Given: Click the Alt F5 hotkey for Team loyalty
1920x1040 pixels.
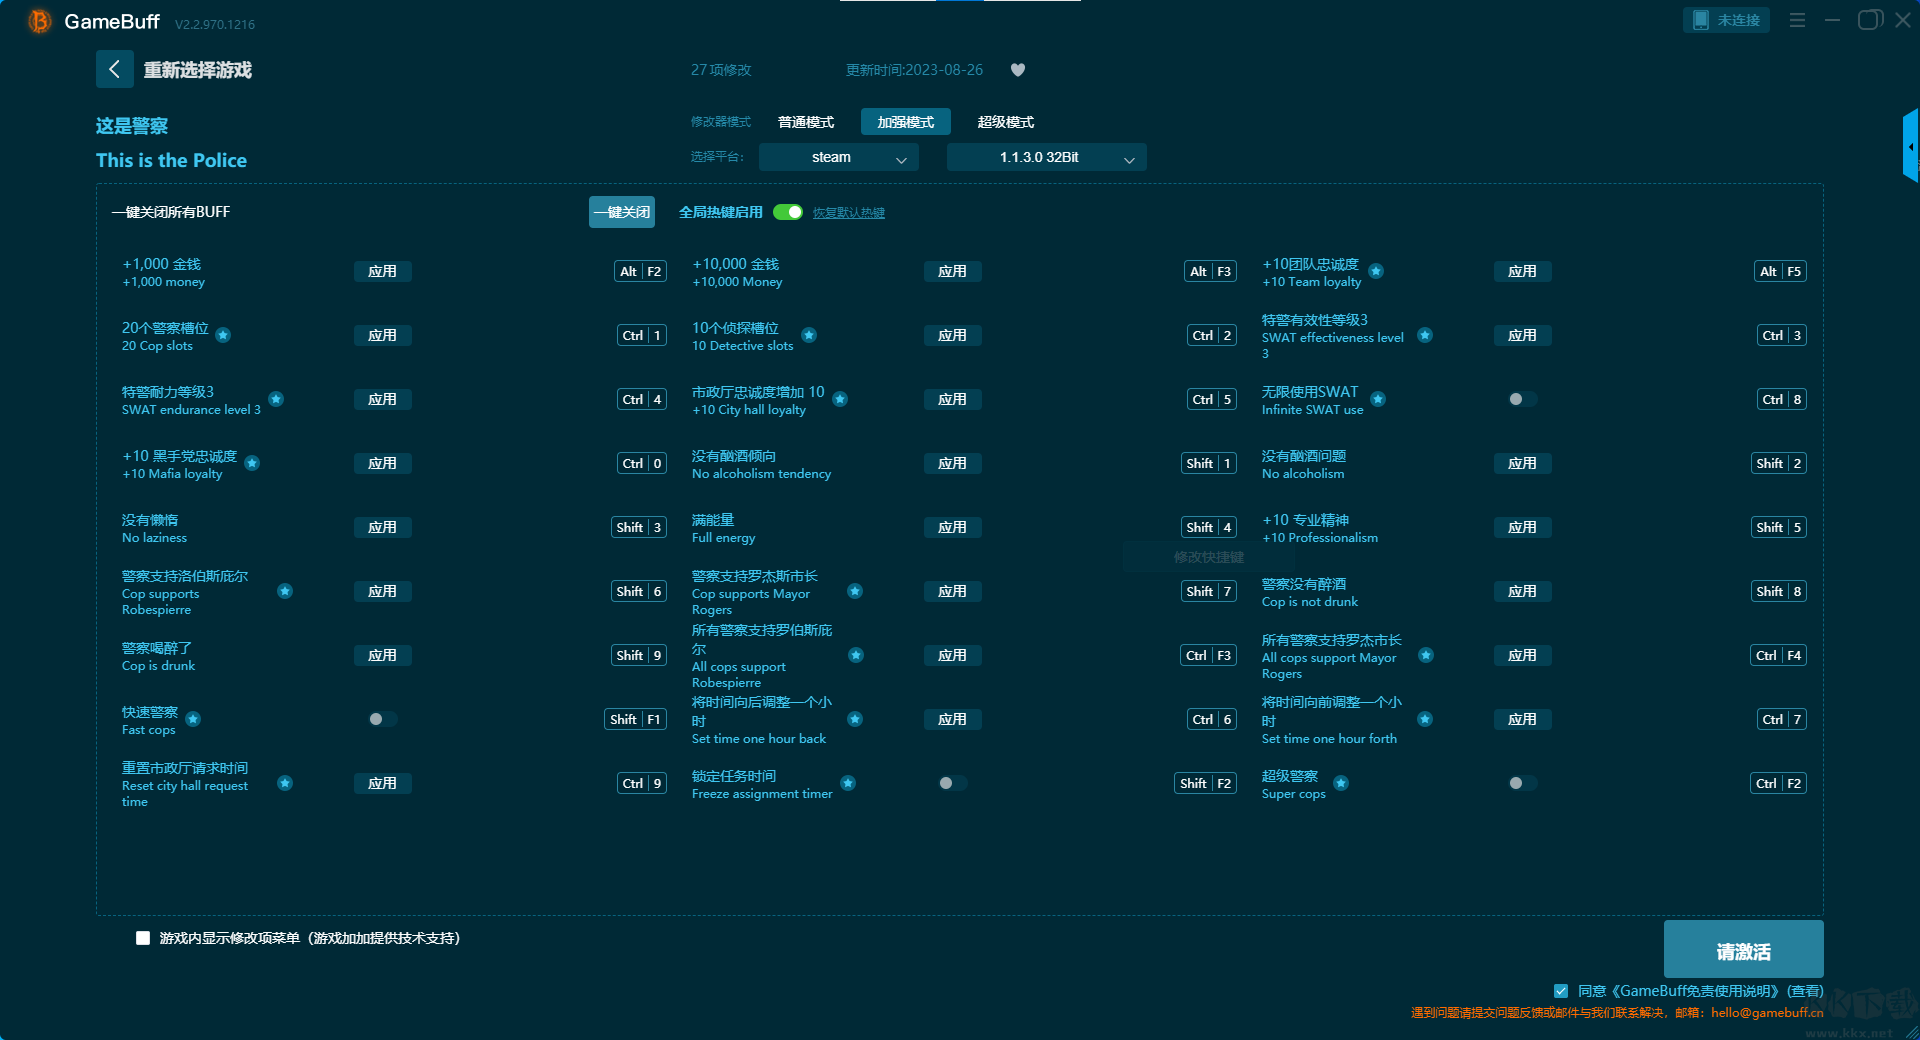Looking at the screenshot, I should tap(1780, 271).
